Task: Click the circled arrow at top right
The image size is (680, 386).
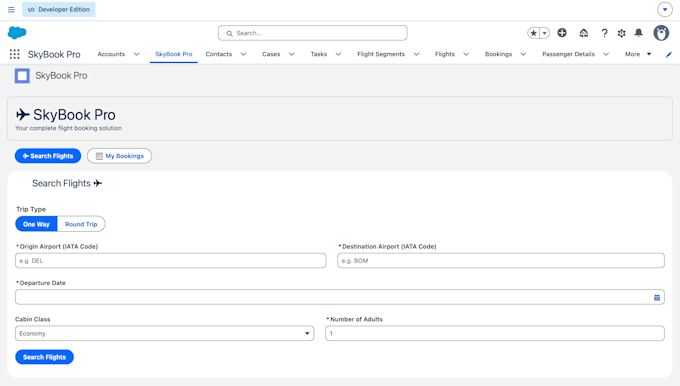Action: [665, 10]
